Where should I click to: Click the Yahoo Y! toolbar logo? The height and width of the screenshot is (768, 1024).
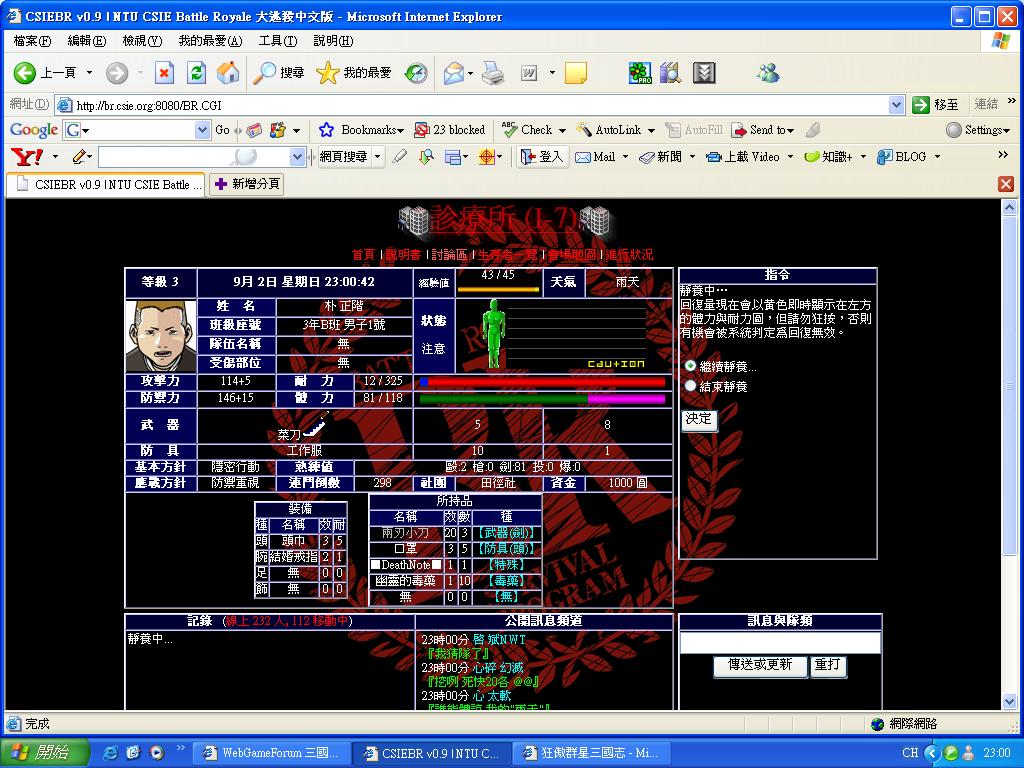coord(27,157)
